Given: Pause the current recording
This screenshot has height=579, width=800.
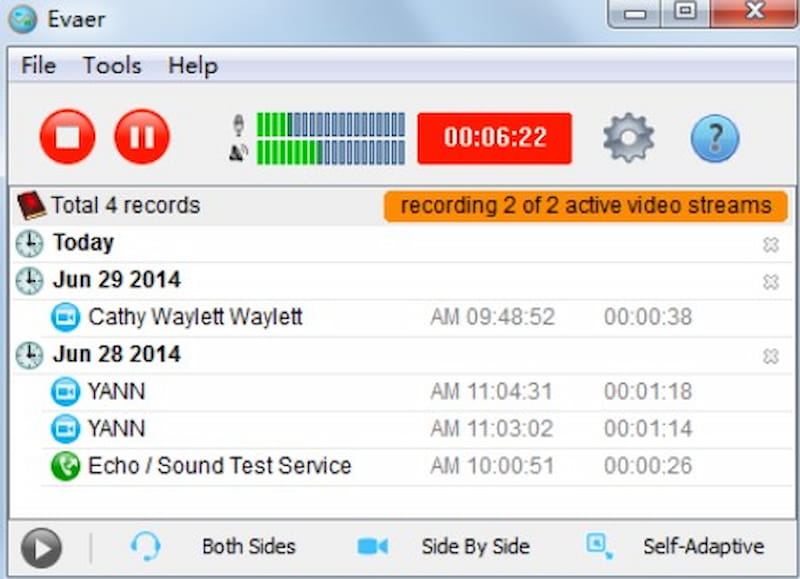Looking at the screenshot, I should [x=143, y=136].
